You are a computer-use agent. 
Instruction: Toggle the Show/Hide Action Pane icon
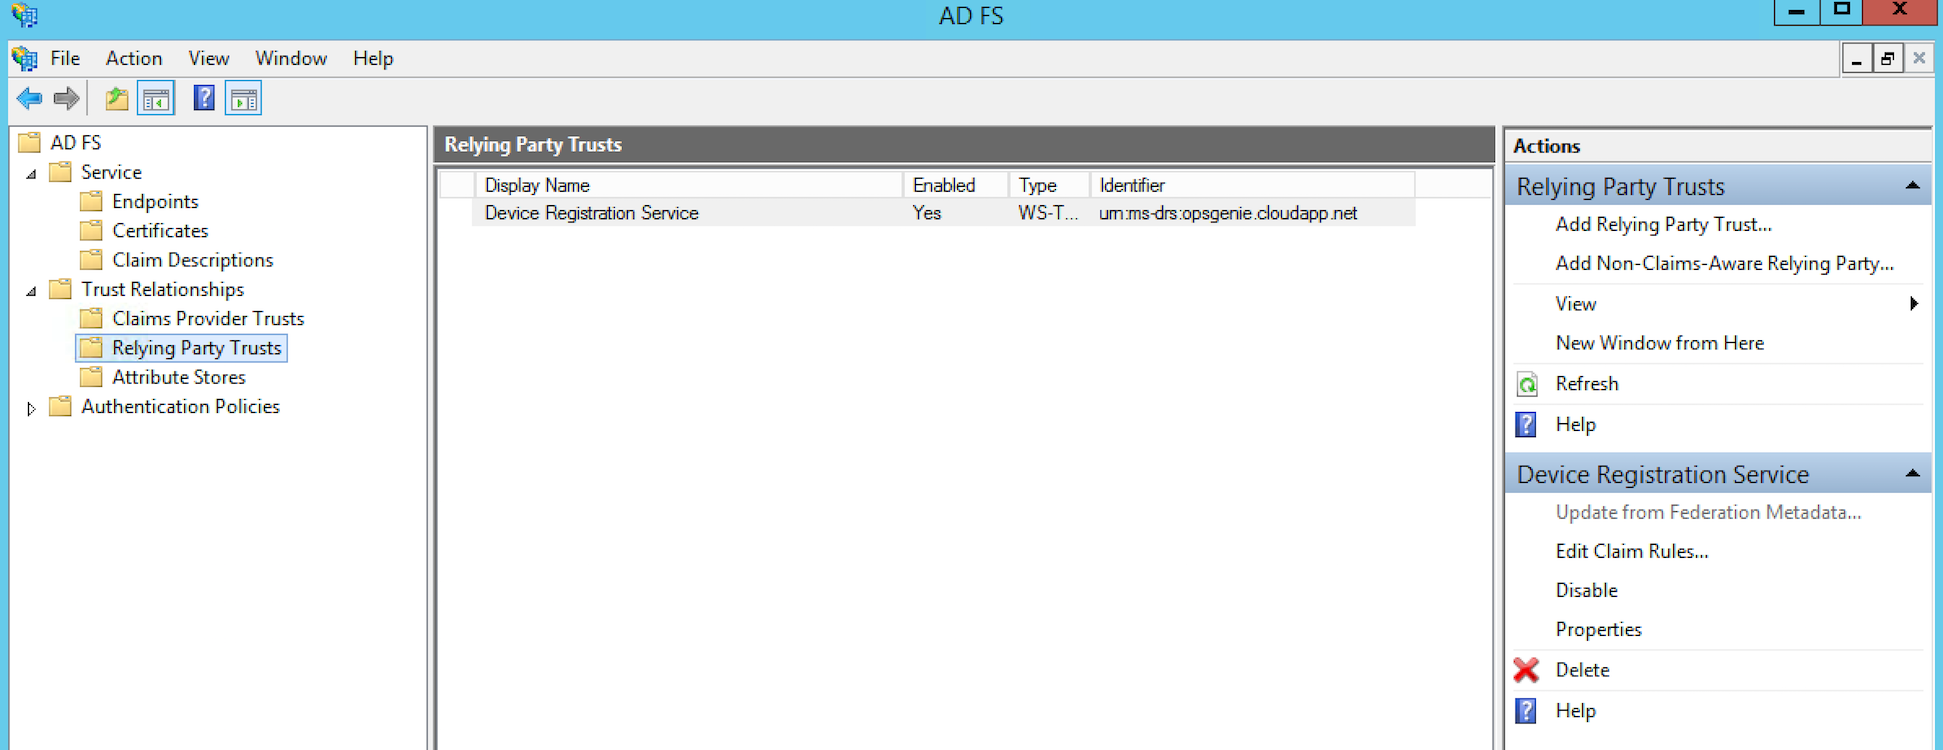click(243, 98)
